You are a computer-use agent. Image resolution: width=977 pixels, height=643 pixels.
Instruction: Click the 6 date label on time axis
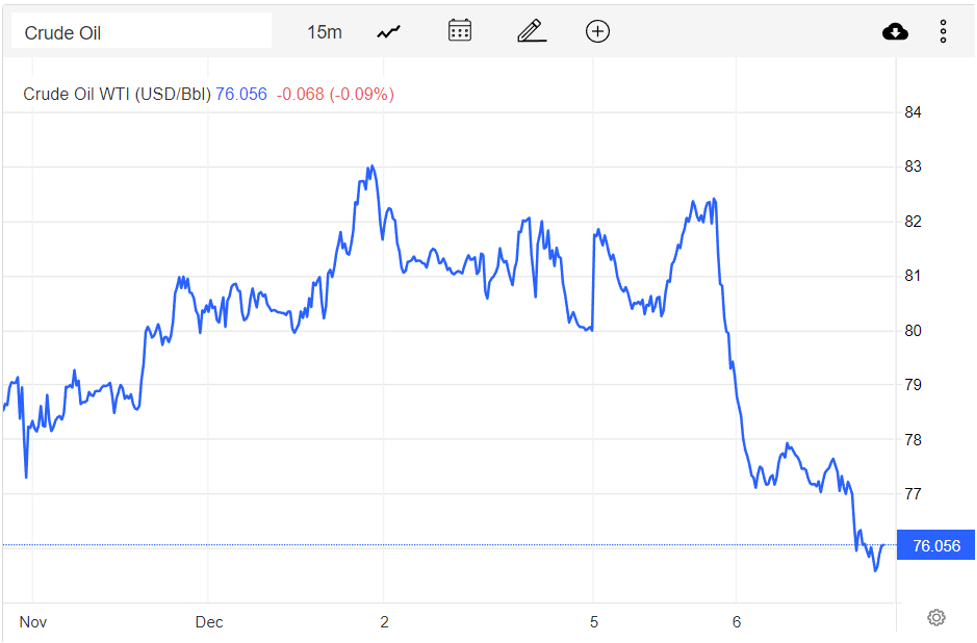[736, 622]
